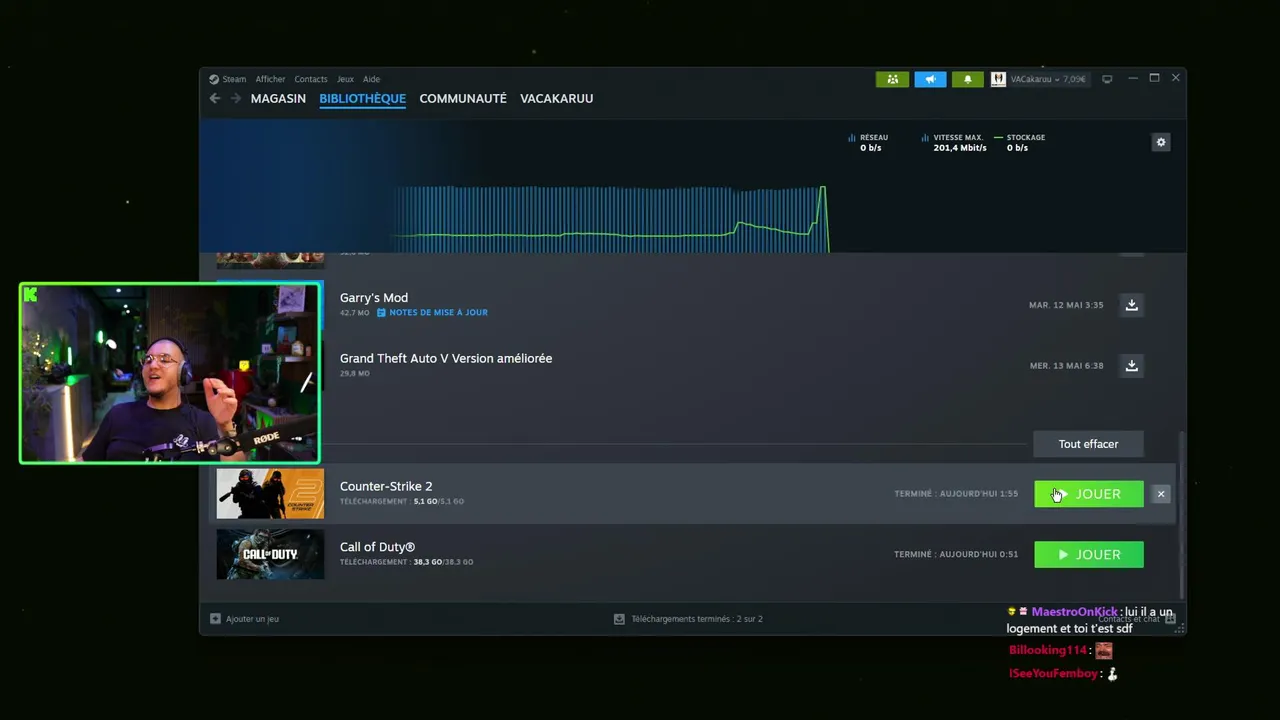Click the download graph peak

pos(822,190)
